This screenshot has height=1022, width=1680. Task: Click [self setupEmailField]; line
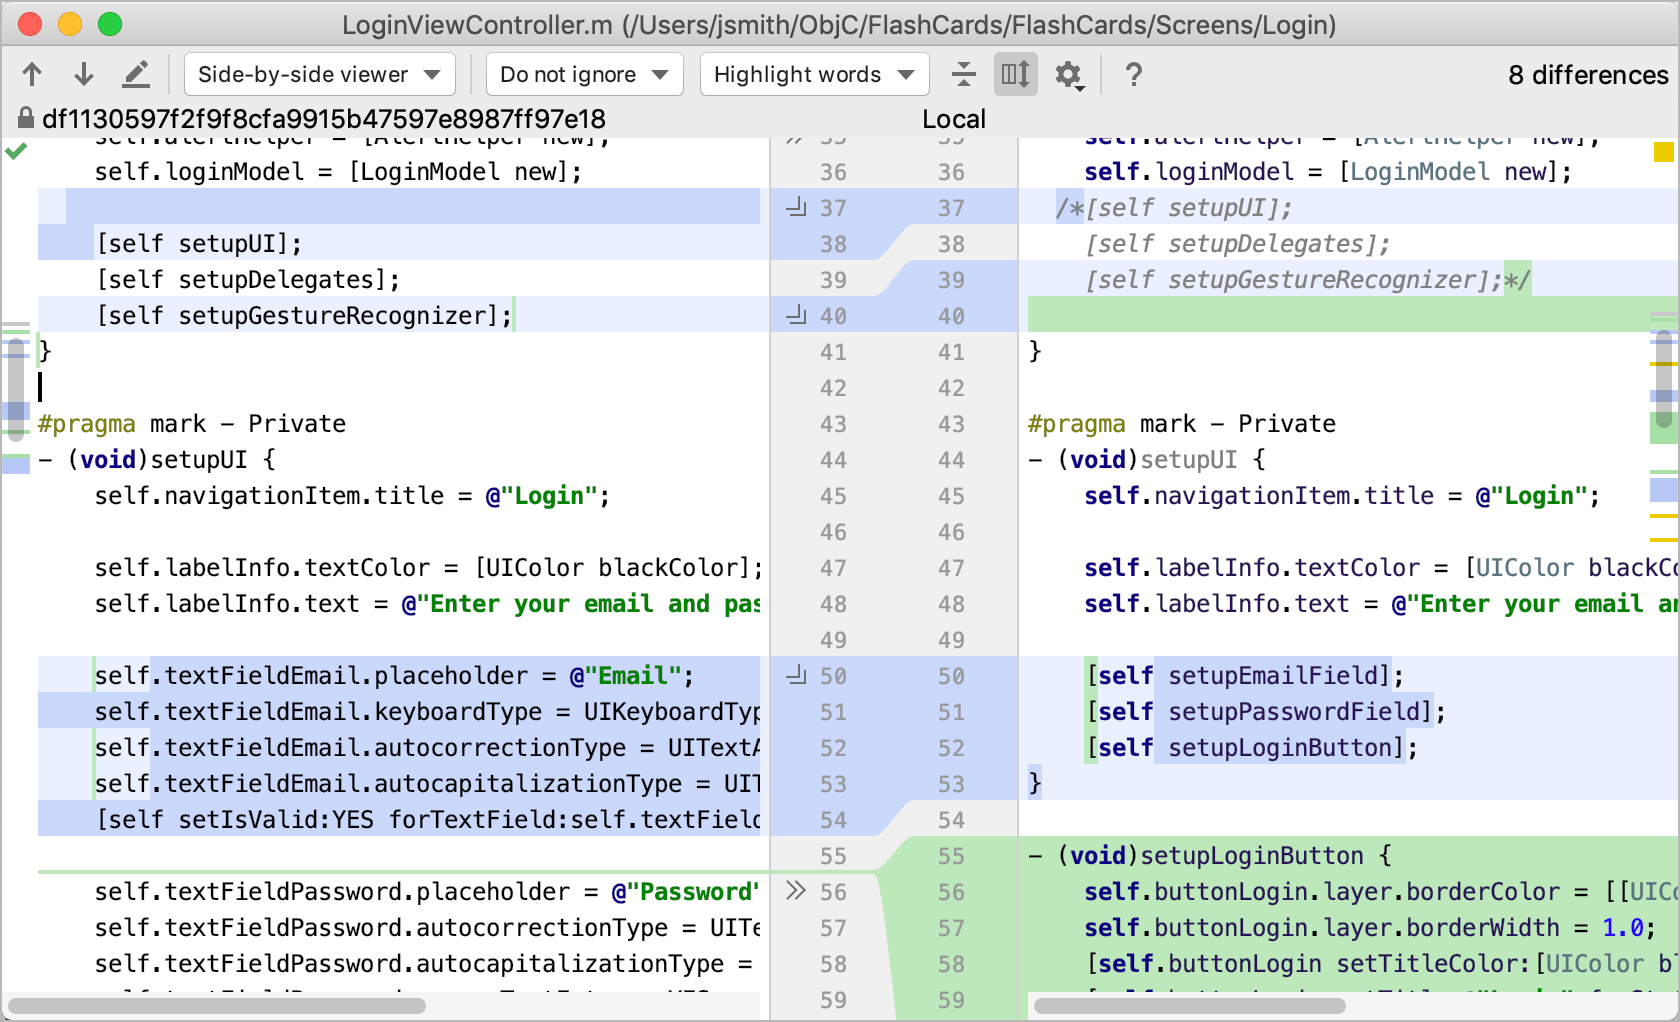[x=1245, y=675]
